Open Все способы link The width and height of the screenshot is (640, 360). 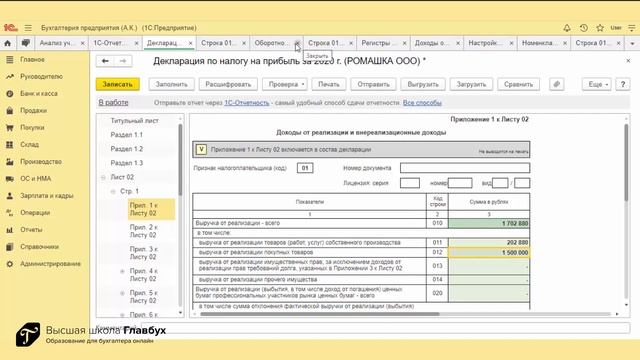[422, 103]
